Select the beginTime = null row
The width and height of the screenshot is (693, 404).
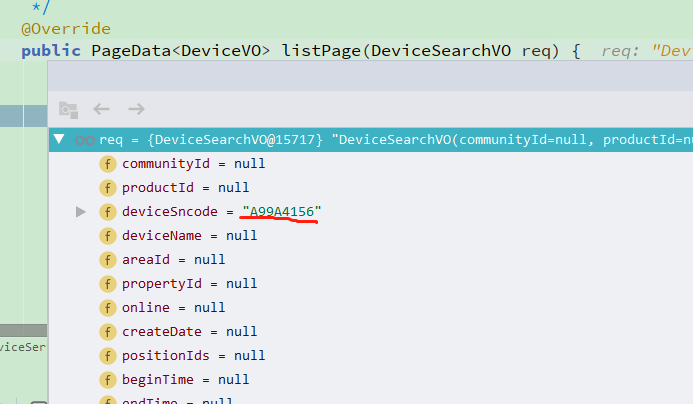click(371, 380)
